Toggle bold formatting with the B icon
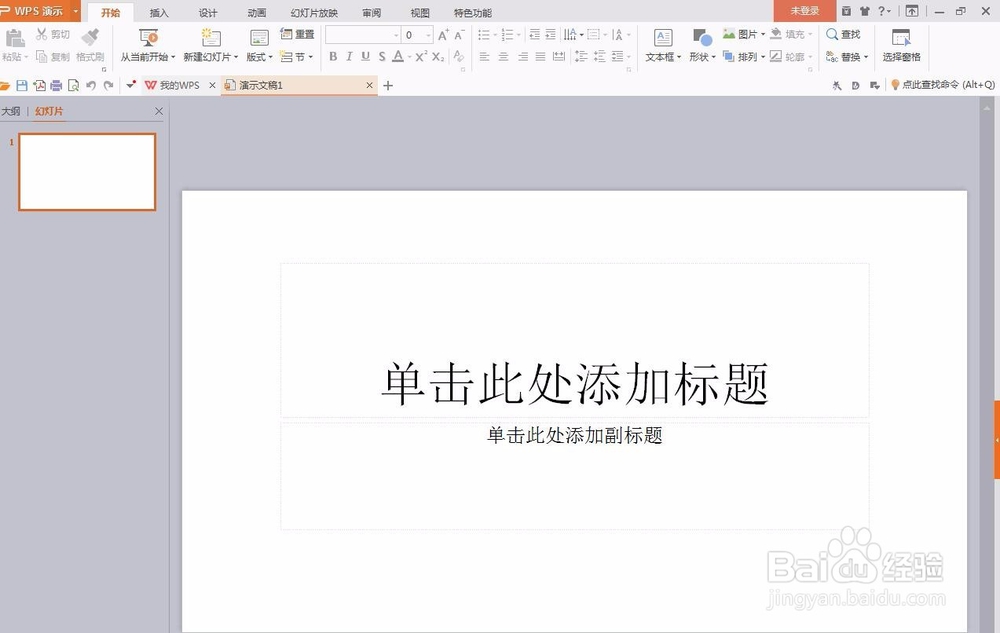1000x633 pixels. click(333, 57)
